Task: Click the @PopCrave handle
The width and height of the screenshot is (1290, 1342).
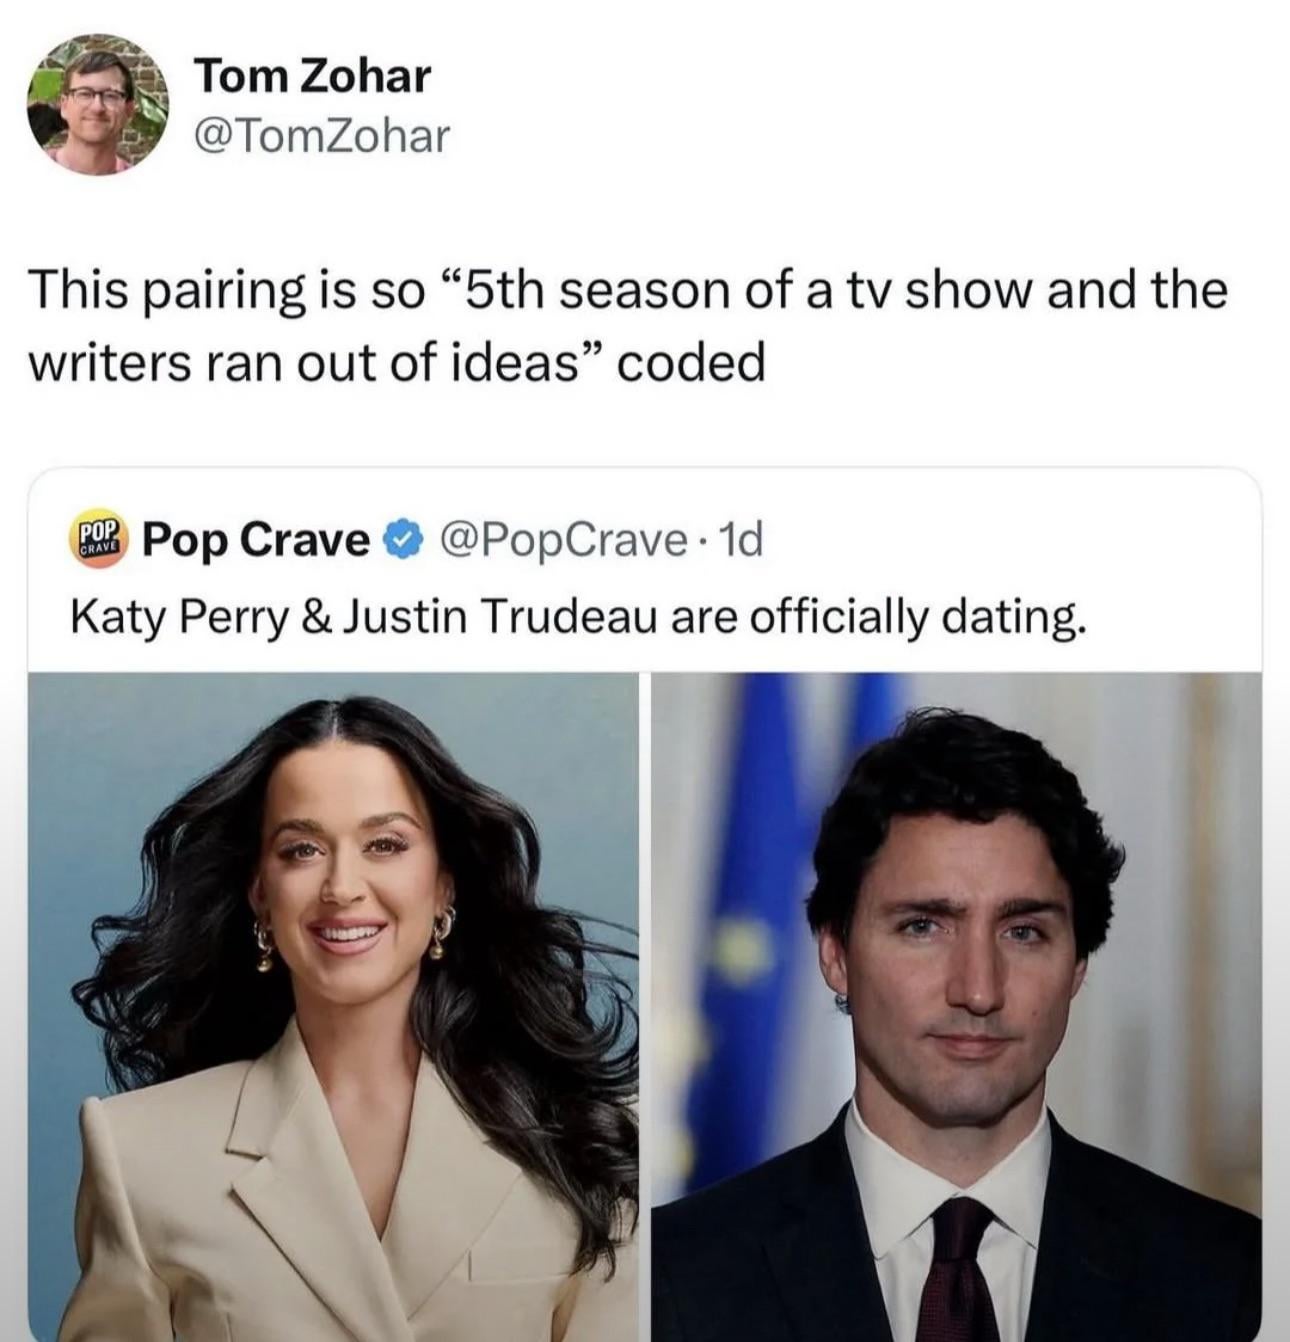Action: pos(556,541)
